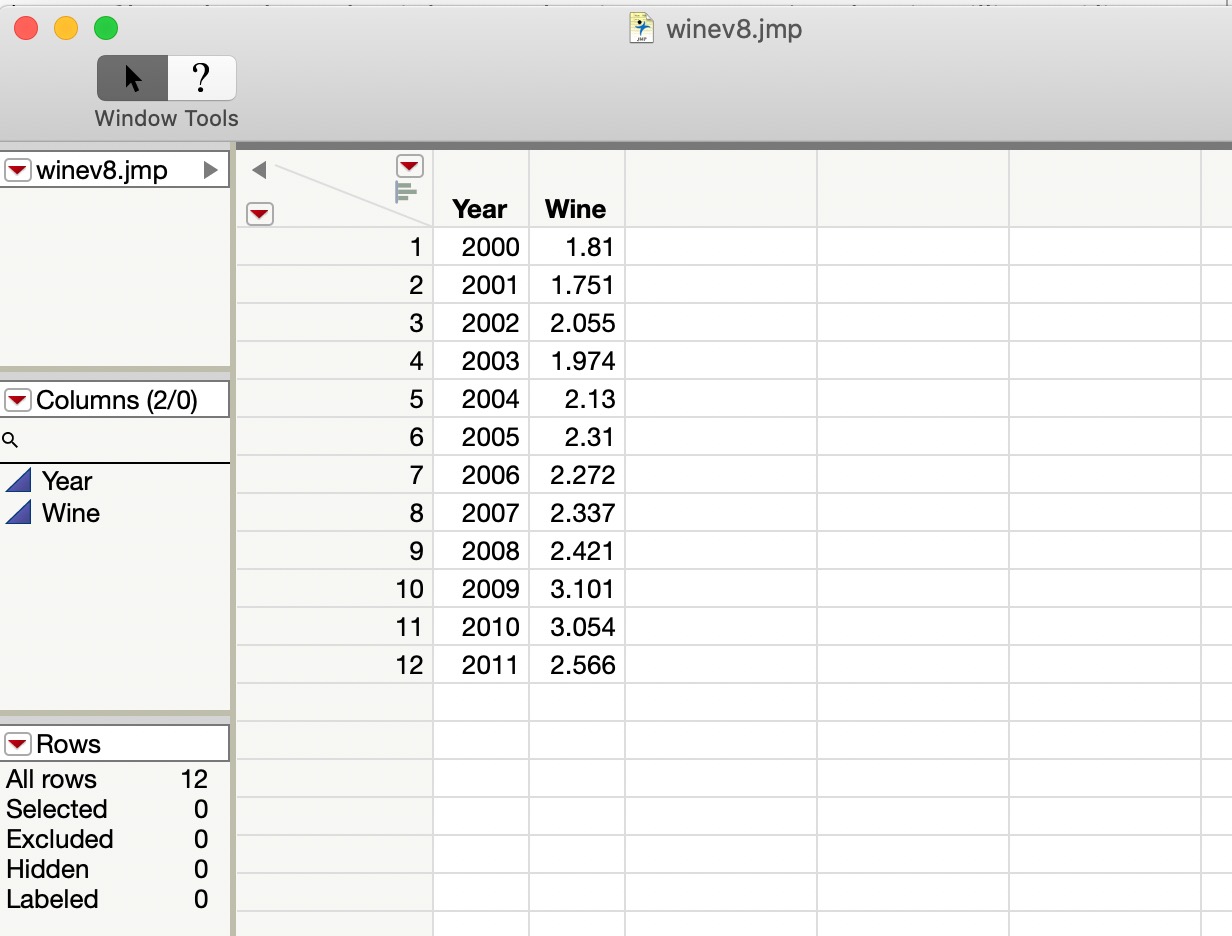The height and width of the screenshot is (936, 1232).
Task: Click the Year cell 2011
Action: (481, 665)
